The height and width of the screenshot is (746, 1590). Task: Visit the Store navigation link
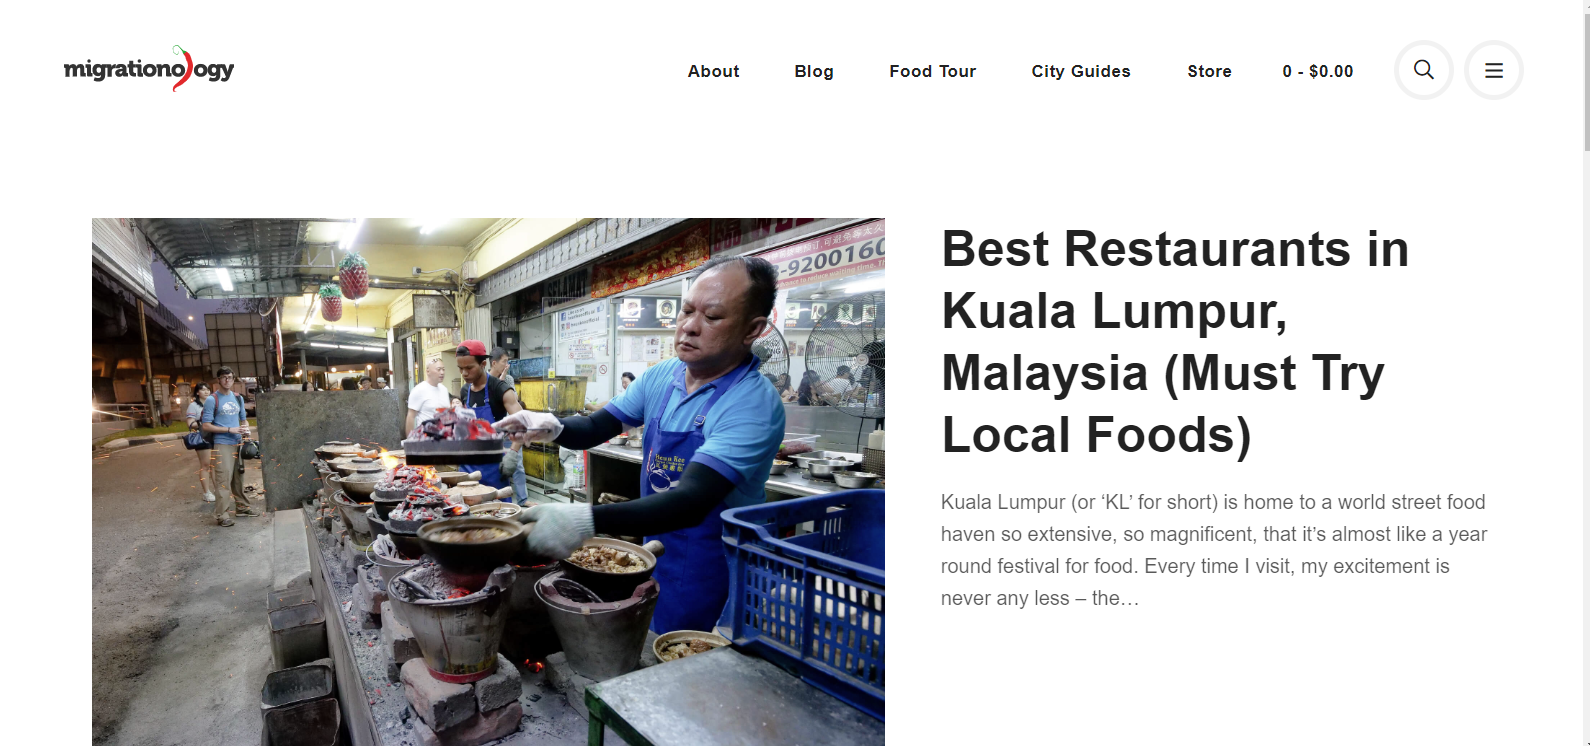[x=1209, y=71]
